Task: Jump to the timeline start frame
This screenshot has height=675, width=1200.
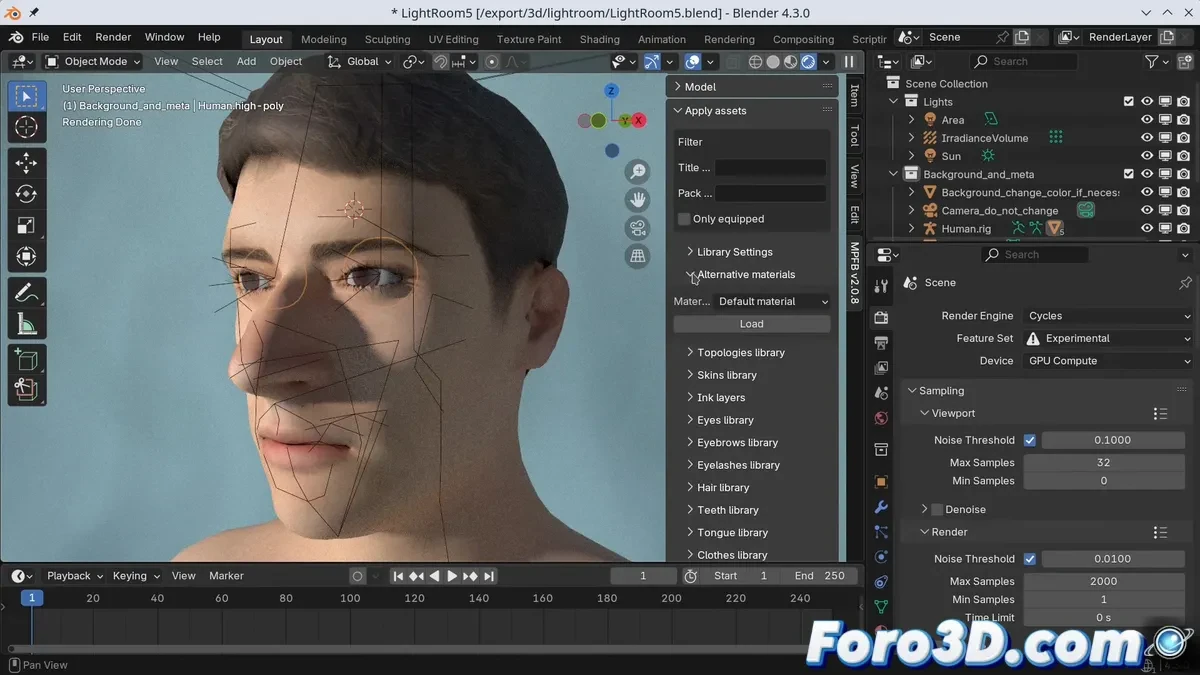Action: click(x=398, y=576)
